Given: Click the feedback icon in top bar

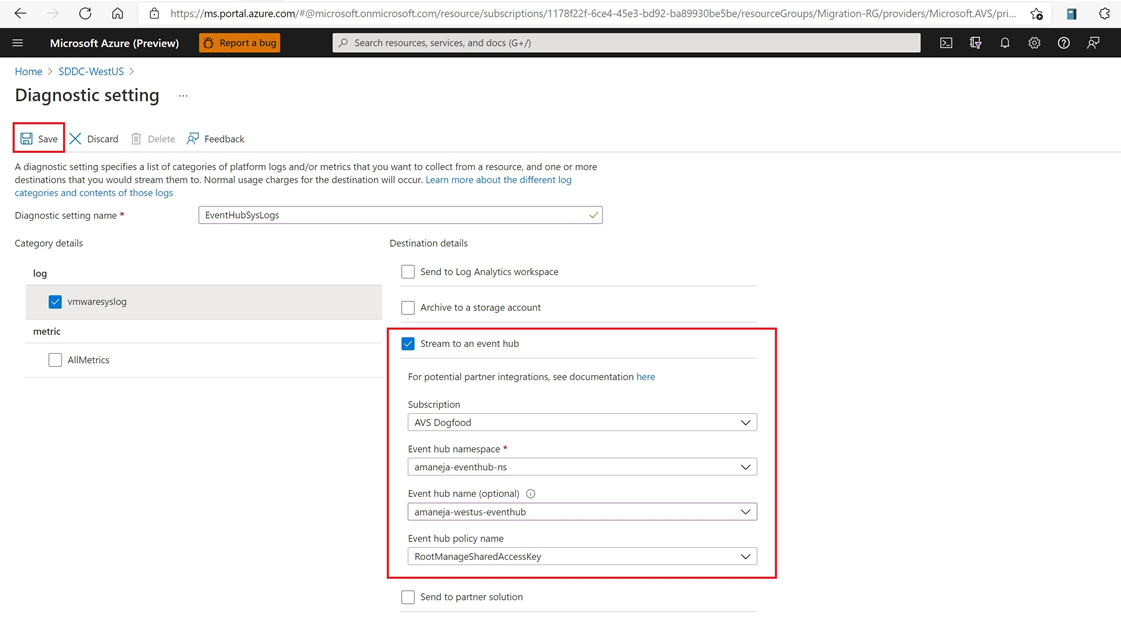Looking at the screenshot, I should tap(1093, 43).
